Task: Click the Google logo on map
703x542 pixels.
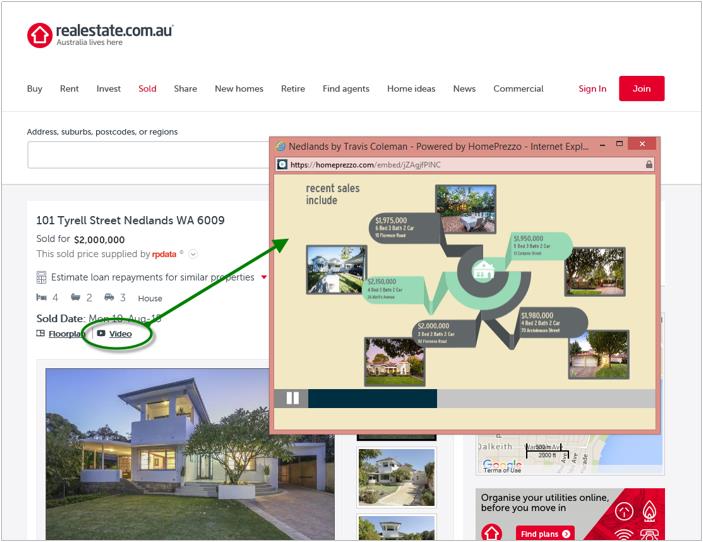Action: coord(502,464)
